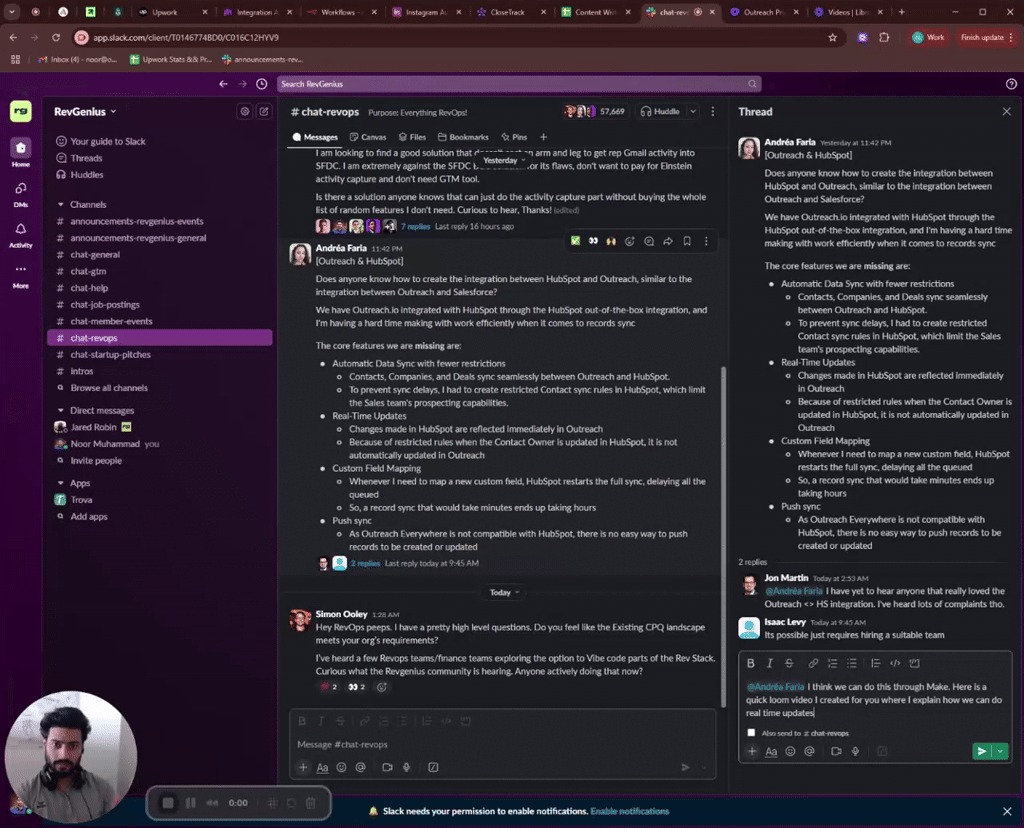
Task: Collapse the Channels section
Action: [x=61, y=204]
